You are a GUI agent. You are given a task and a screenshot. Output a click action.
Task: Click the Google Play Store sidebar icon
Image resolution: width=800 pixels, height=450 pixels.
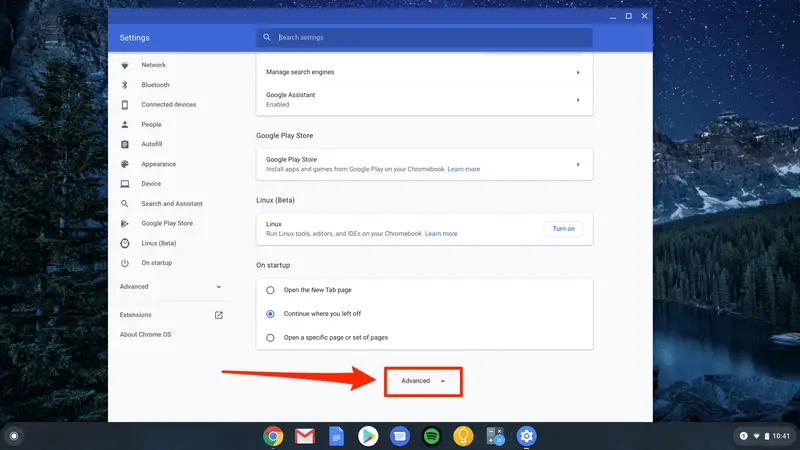[x=125, y=223]
